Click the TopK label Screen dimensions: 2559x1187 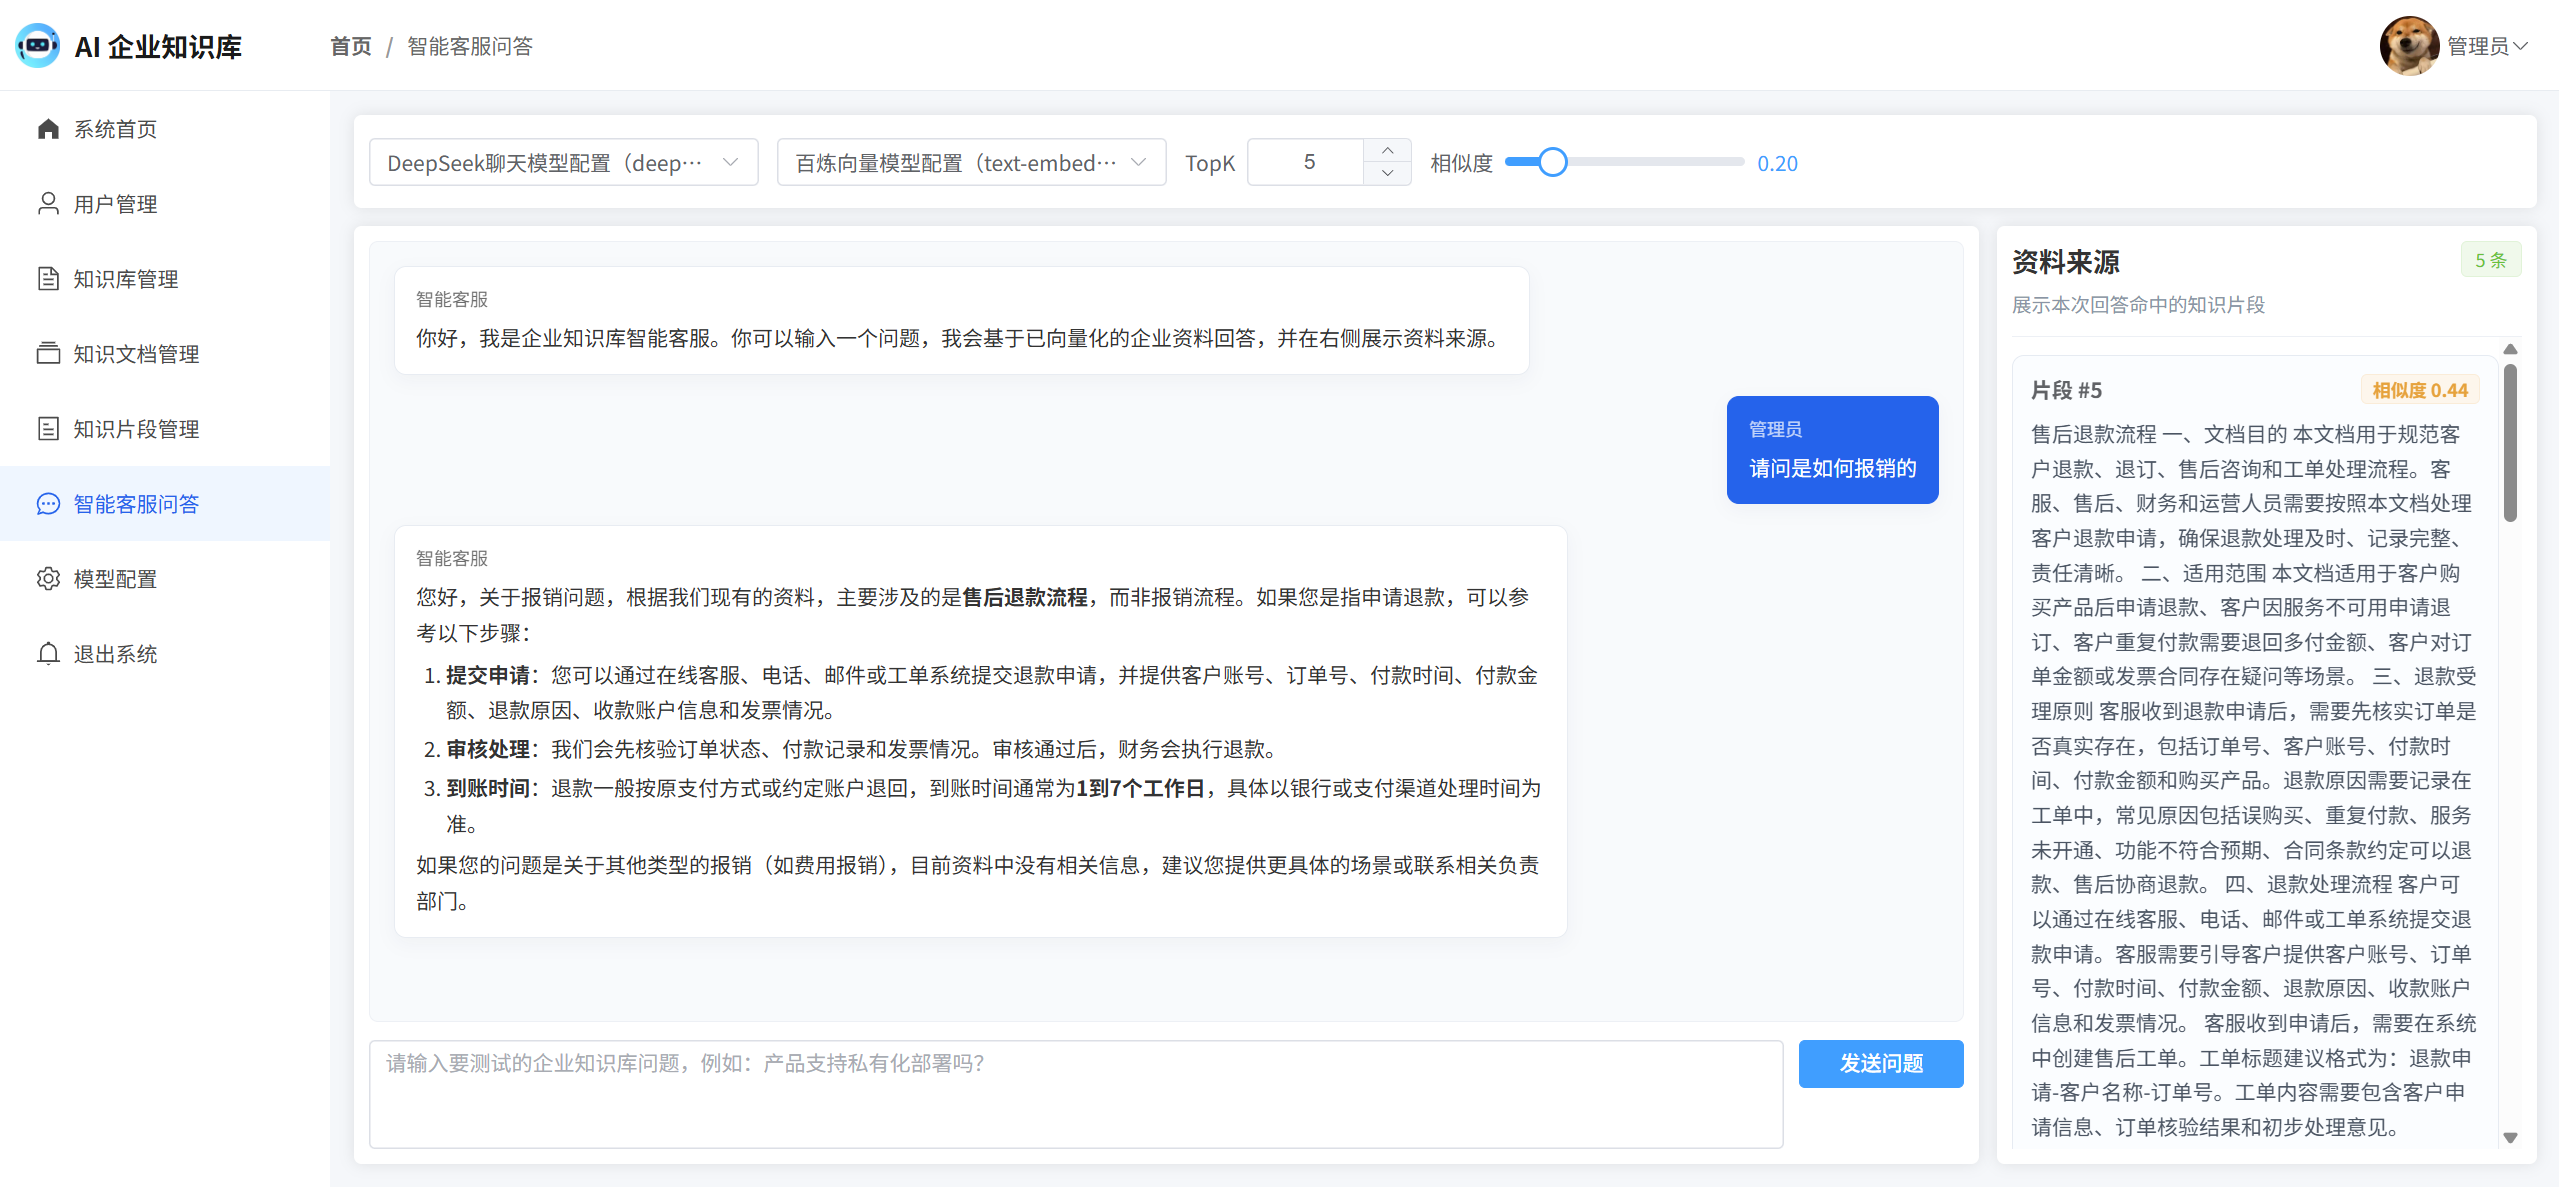tap(1210, 163)
